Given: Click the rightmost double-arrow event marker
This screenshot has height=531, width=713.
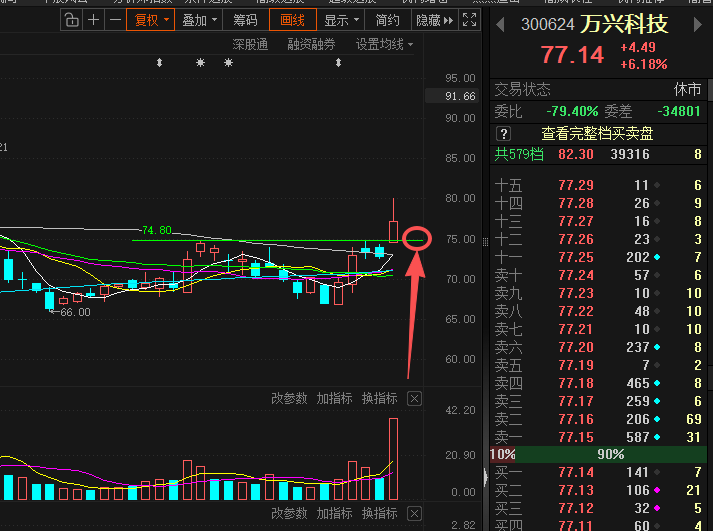Looking at the screenshot, I should 338,63.
